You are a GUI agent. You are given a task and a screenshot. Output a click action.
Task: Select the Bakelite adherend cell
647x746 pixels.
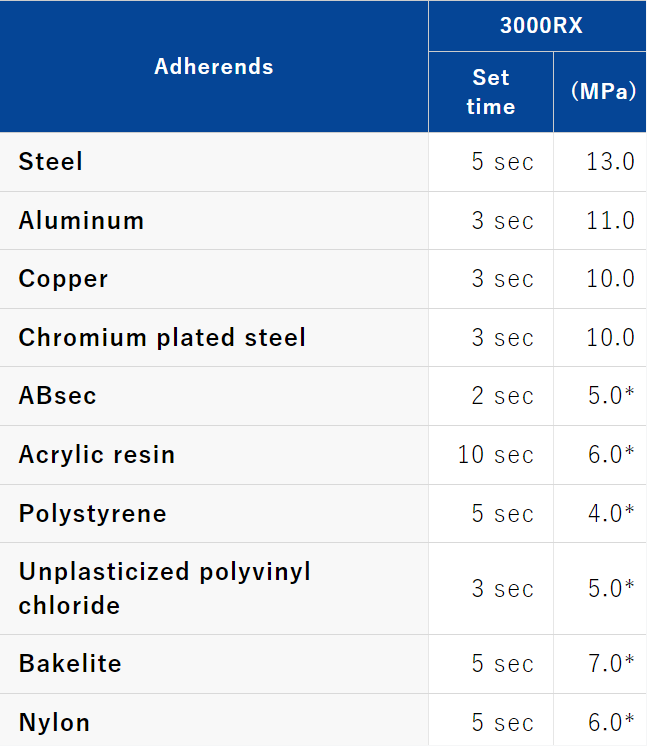pos(214,664)
